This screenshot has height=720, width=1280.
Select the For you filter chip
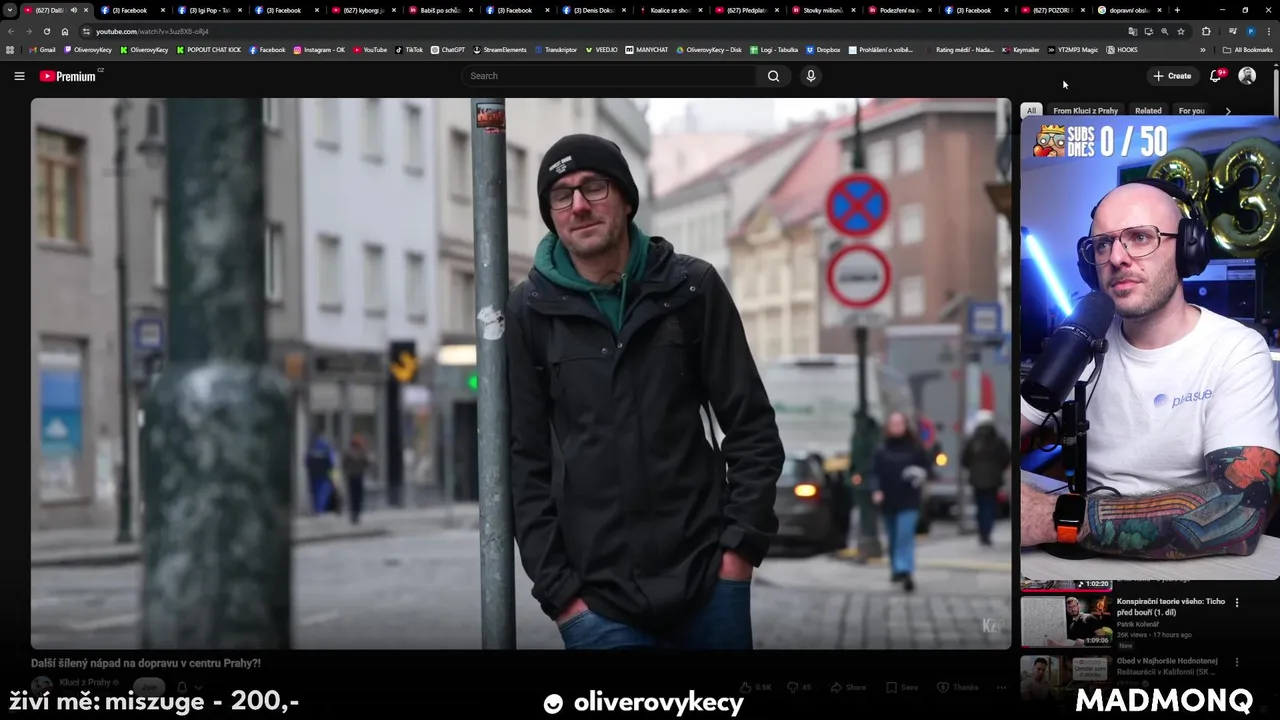click(x=1191, y=111)
